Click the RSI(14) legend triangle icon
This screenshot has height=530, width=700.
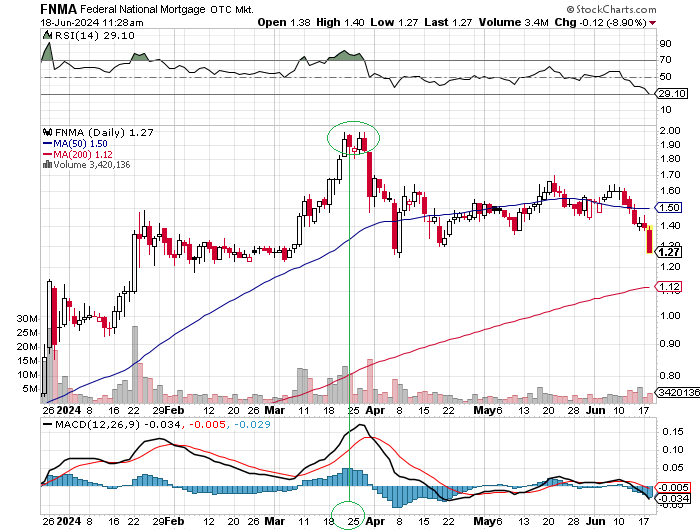point(46,35)
